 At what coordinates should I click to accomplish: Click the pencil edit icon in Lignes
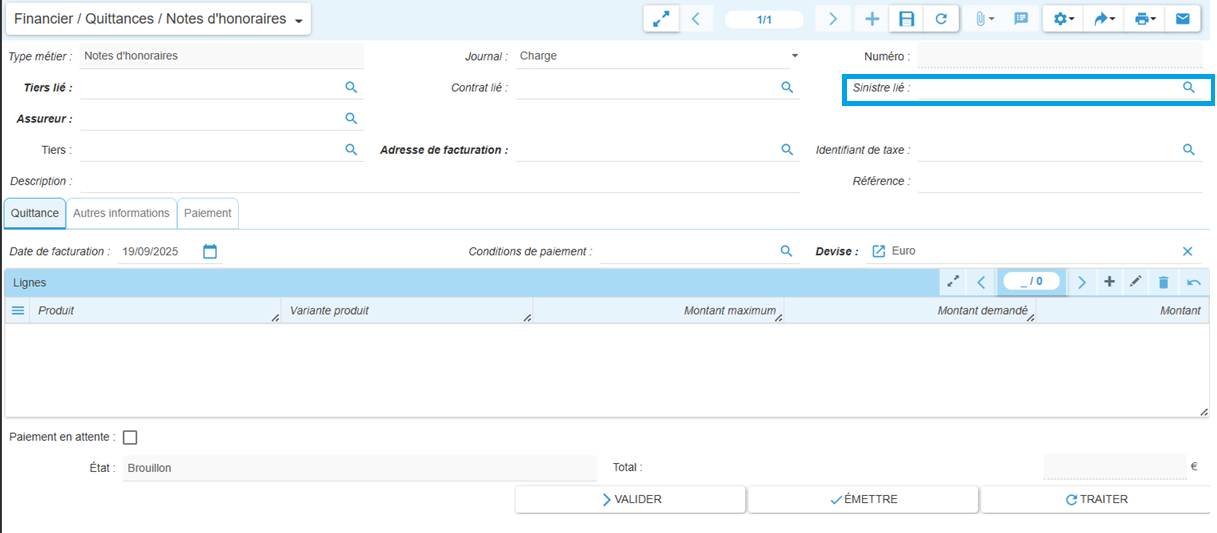click(1136, 282)
